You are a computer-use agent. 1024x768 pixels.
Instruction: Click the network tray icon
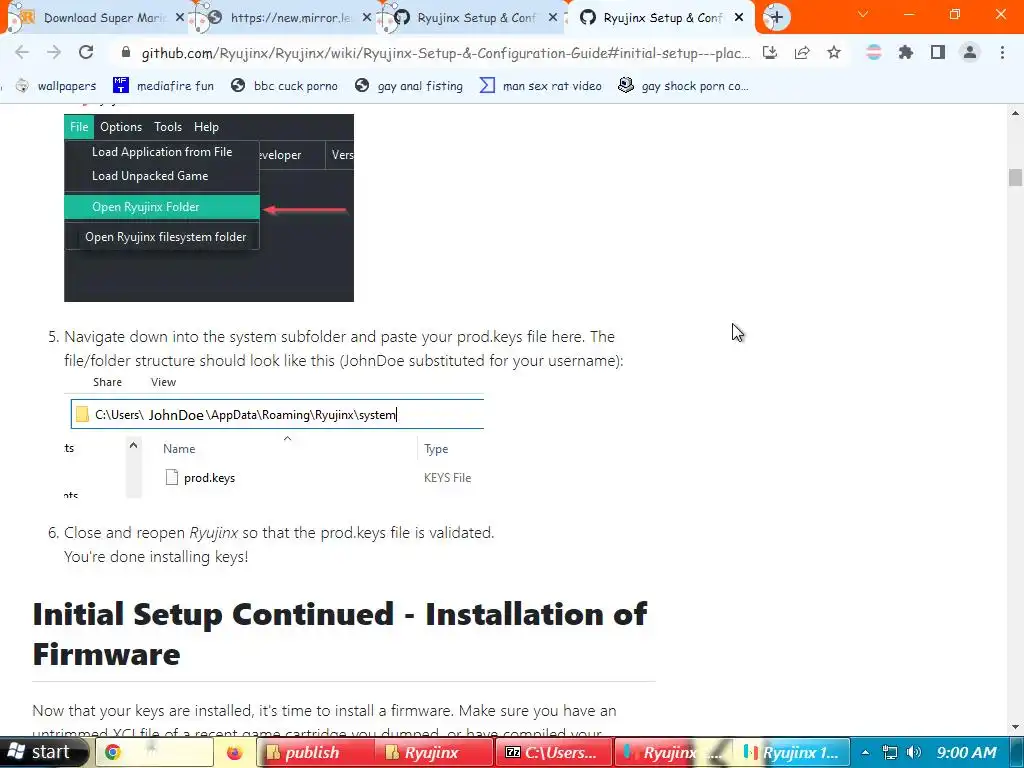pos(889,752)
